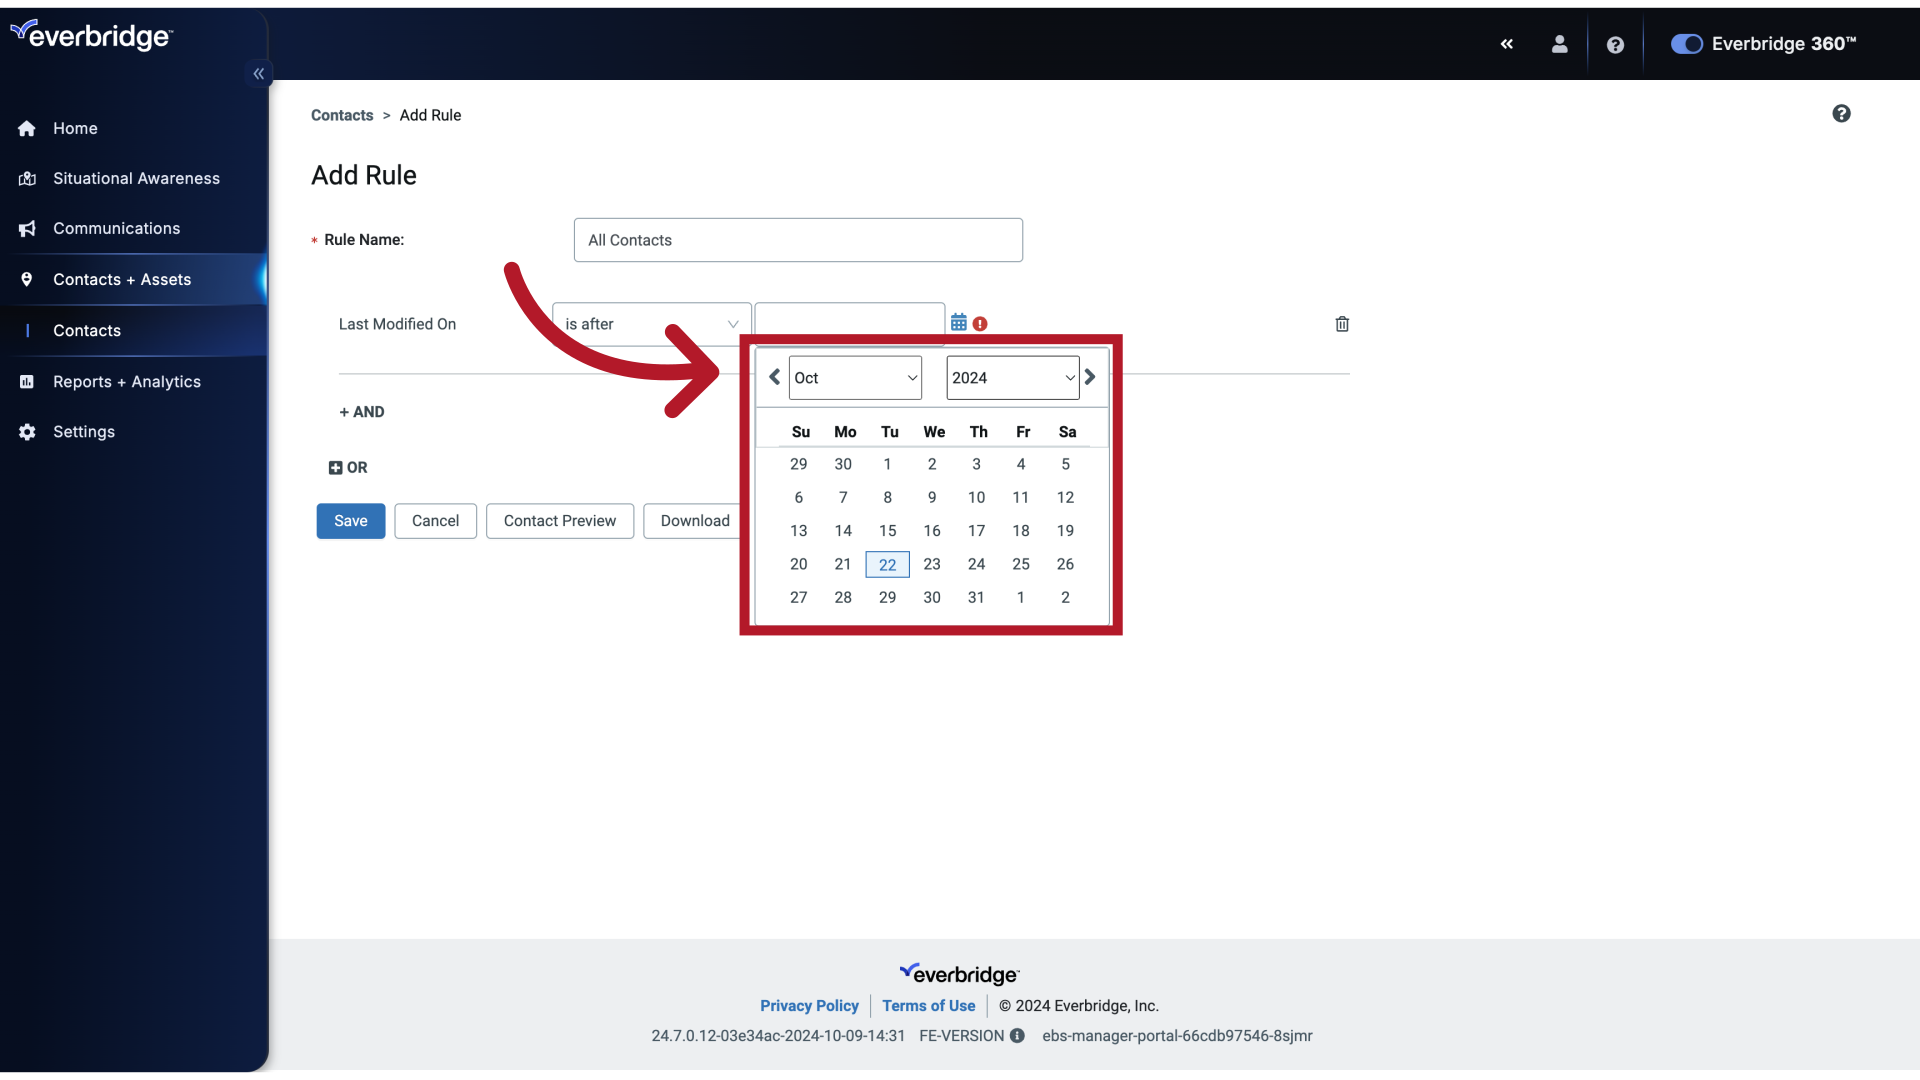Toggle the sidebar collapse arrow button

(258, 74)
